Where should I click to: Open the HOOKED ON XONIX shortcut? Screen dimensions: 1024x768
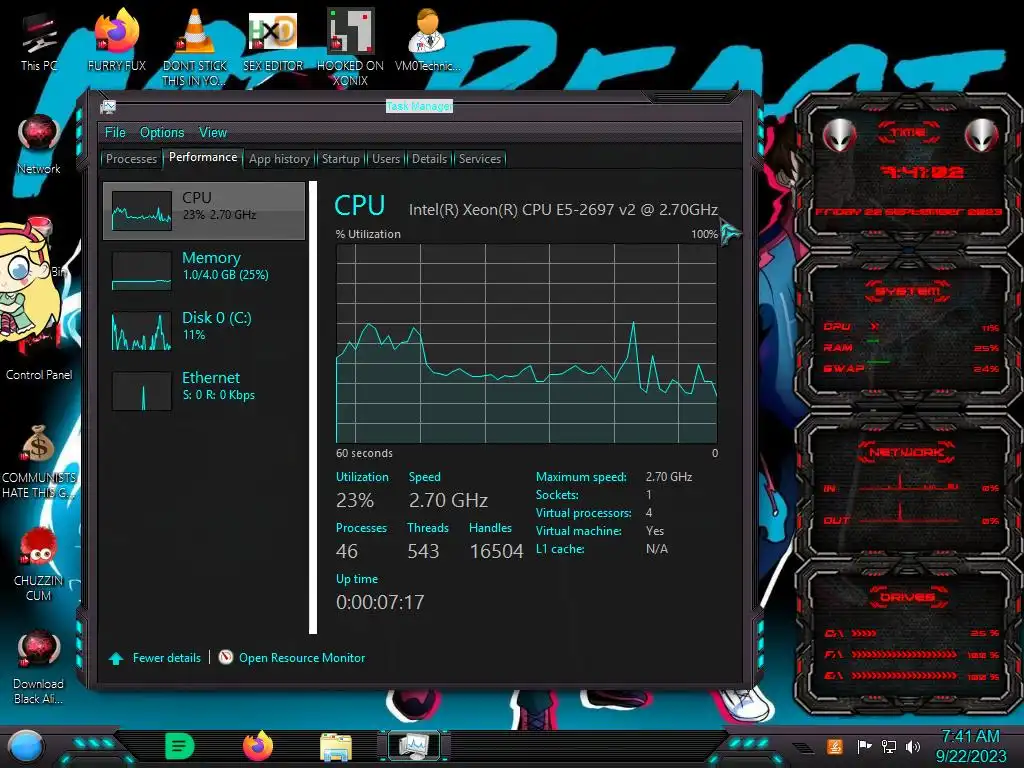[x=350, y=47]
